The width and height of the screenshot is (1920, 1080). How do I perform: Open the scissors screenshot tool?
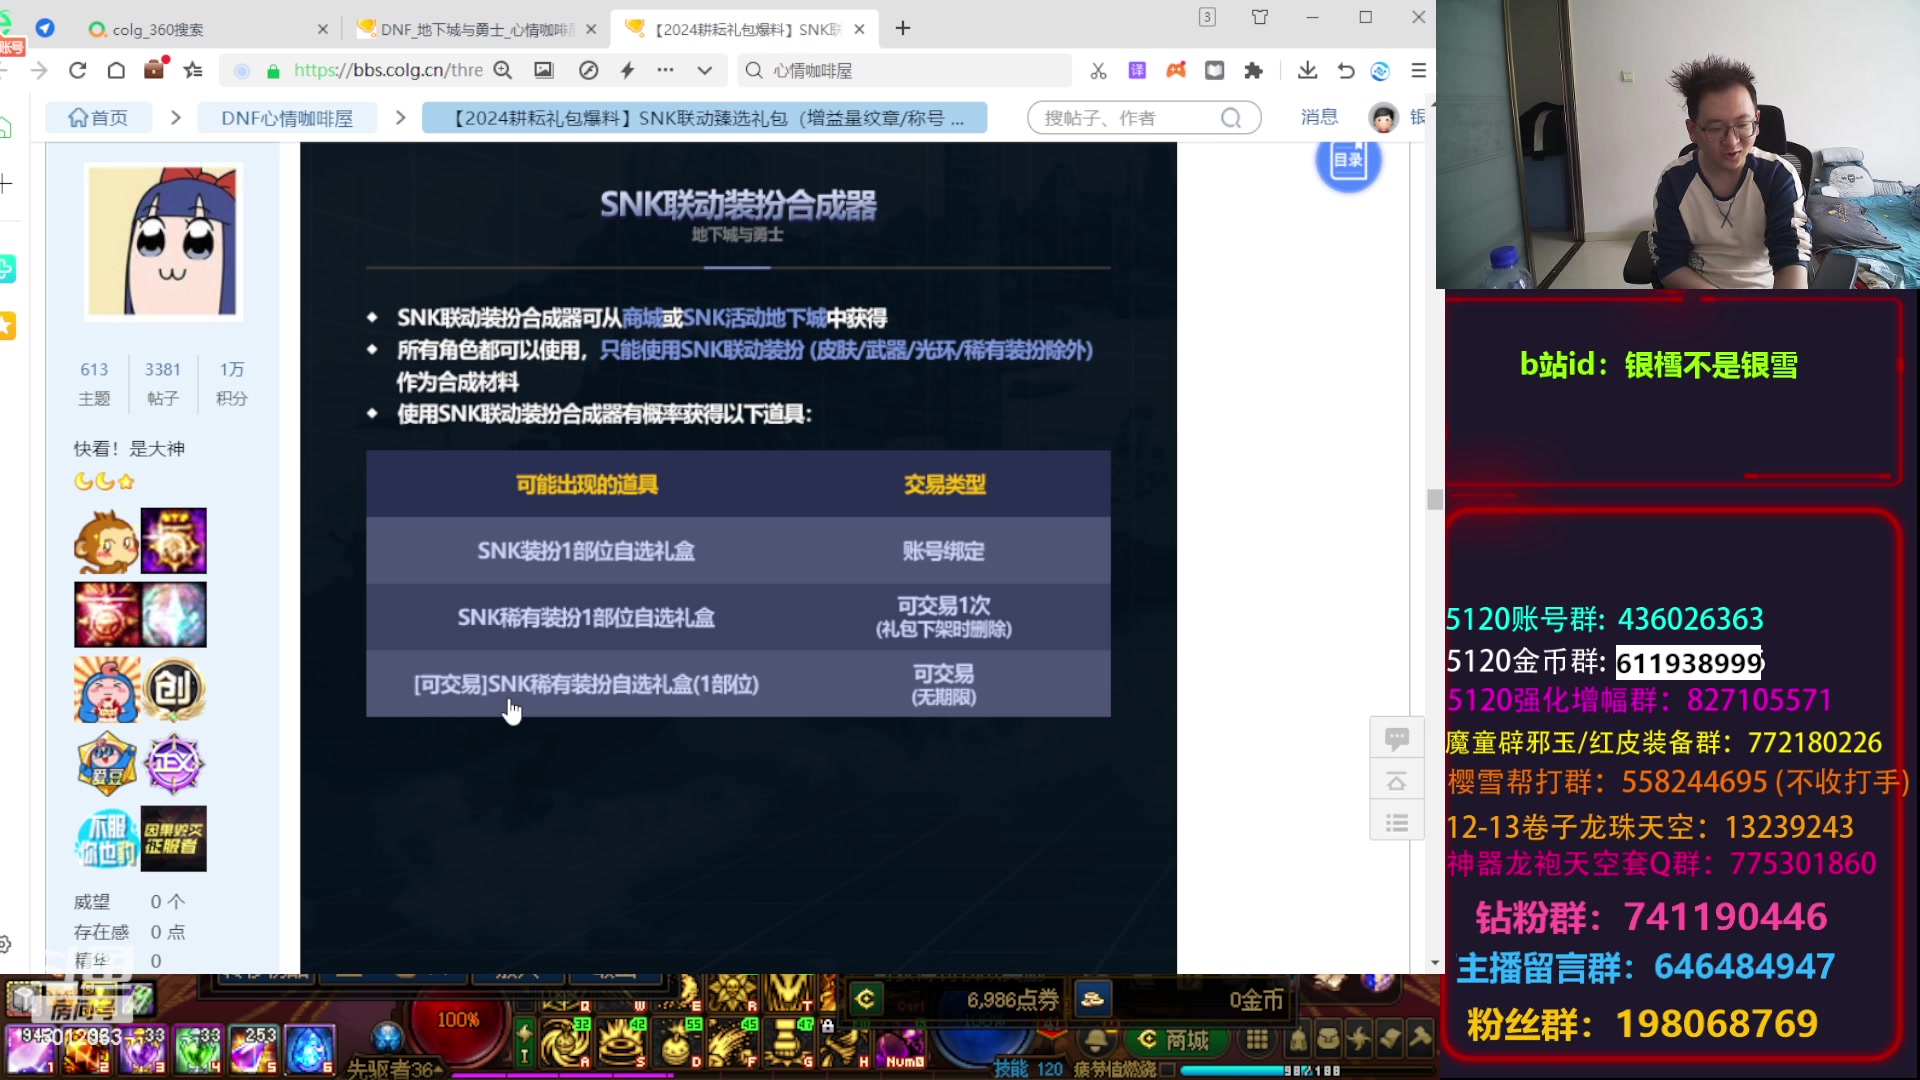click(x=1098, y=70)
